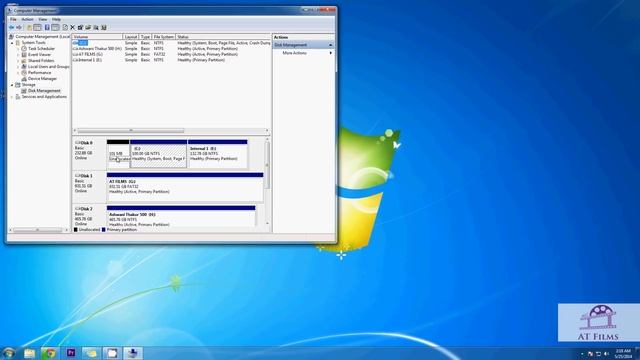Select Local Users and Groups in tree
Viewport: 640px width, 360px height.
[48, 67]
